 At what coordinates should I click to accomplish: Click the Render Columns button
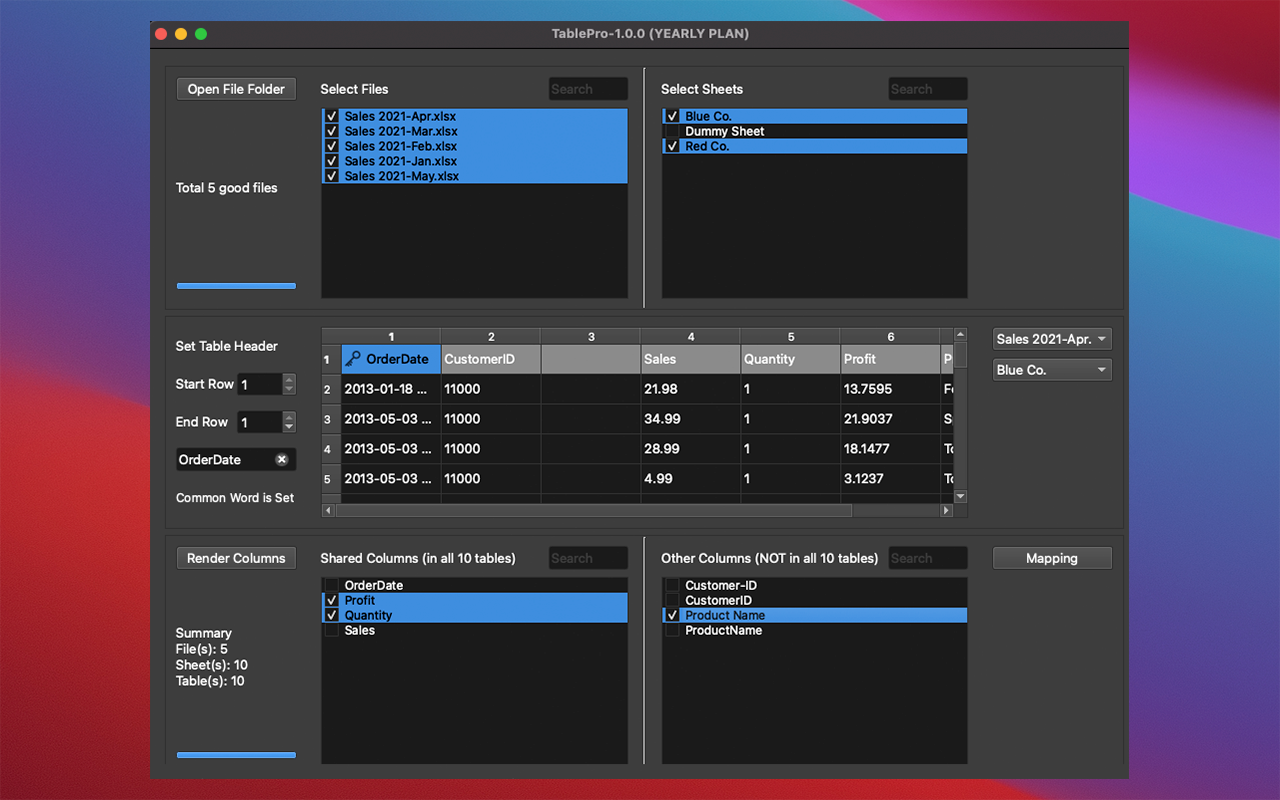tap(236, 558)
